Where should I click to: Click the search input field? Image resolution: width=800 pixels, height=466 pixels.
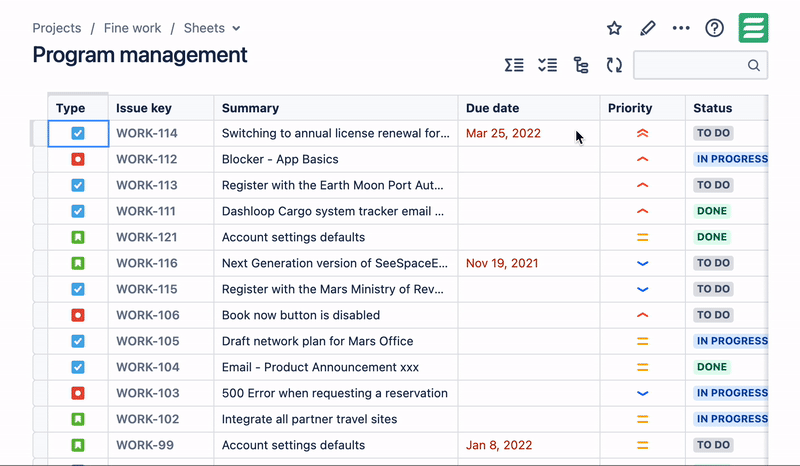pos(701,65)
